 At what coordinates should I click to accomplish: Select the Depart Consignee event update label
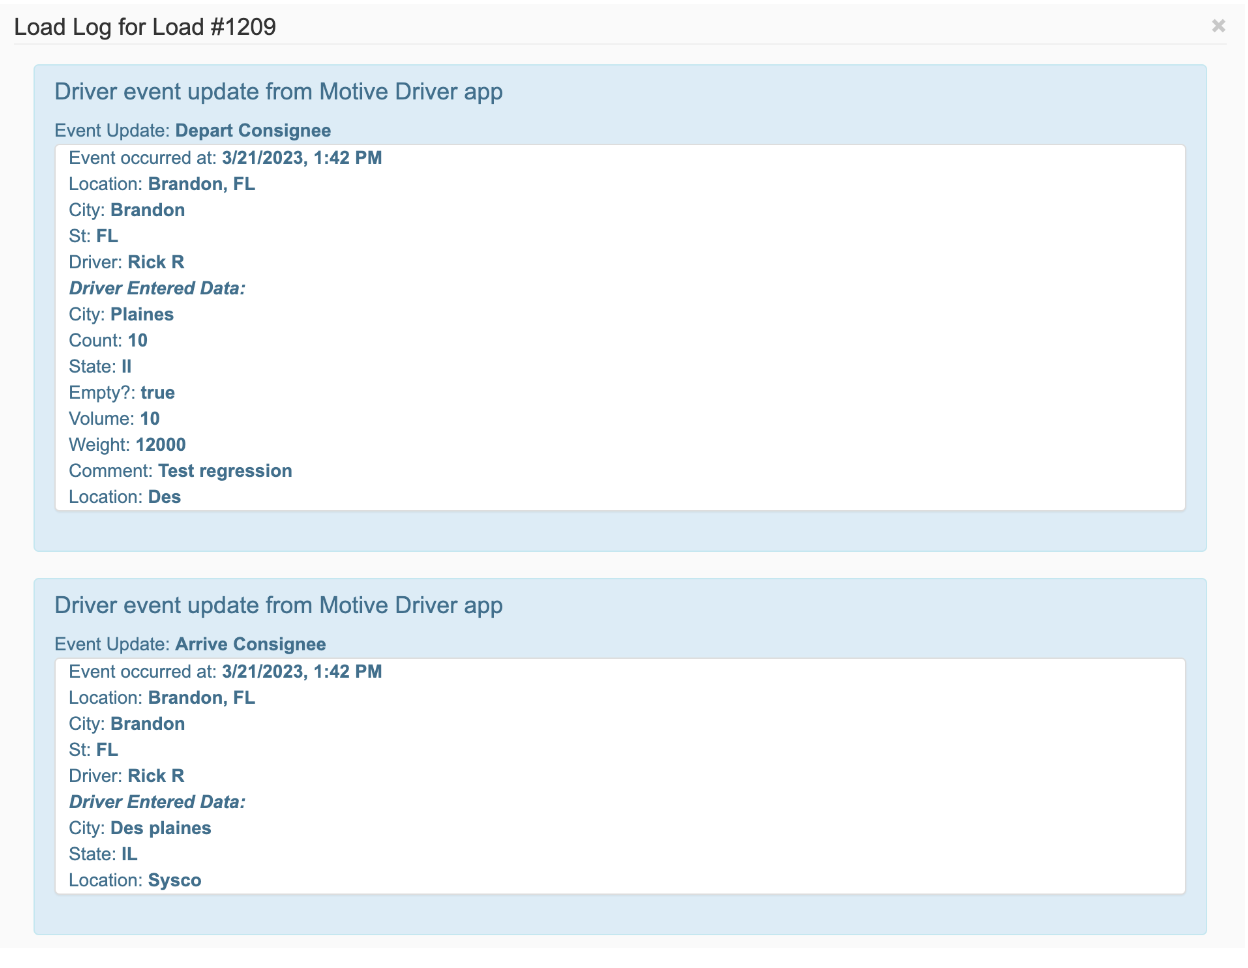coord(192,131)
